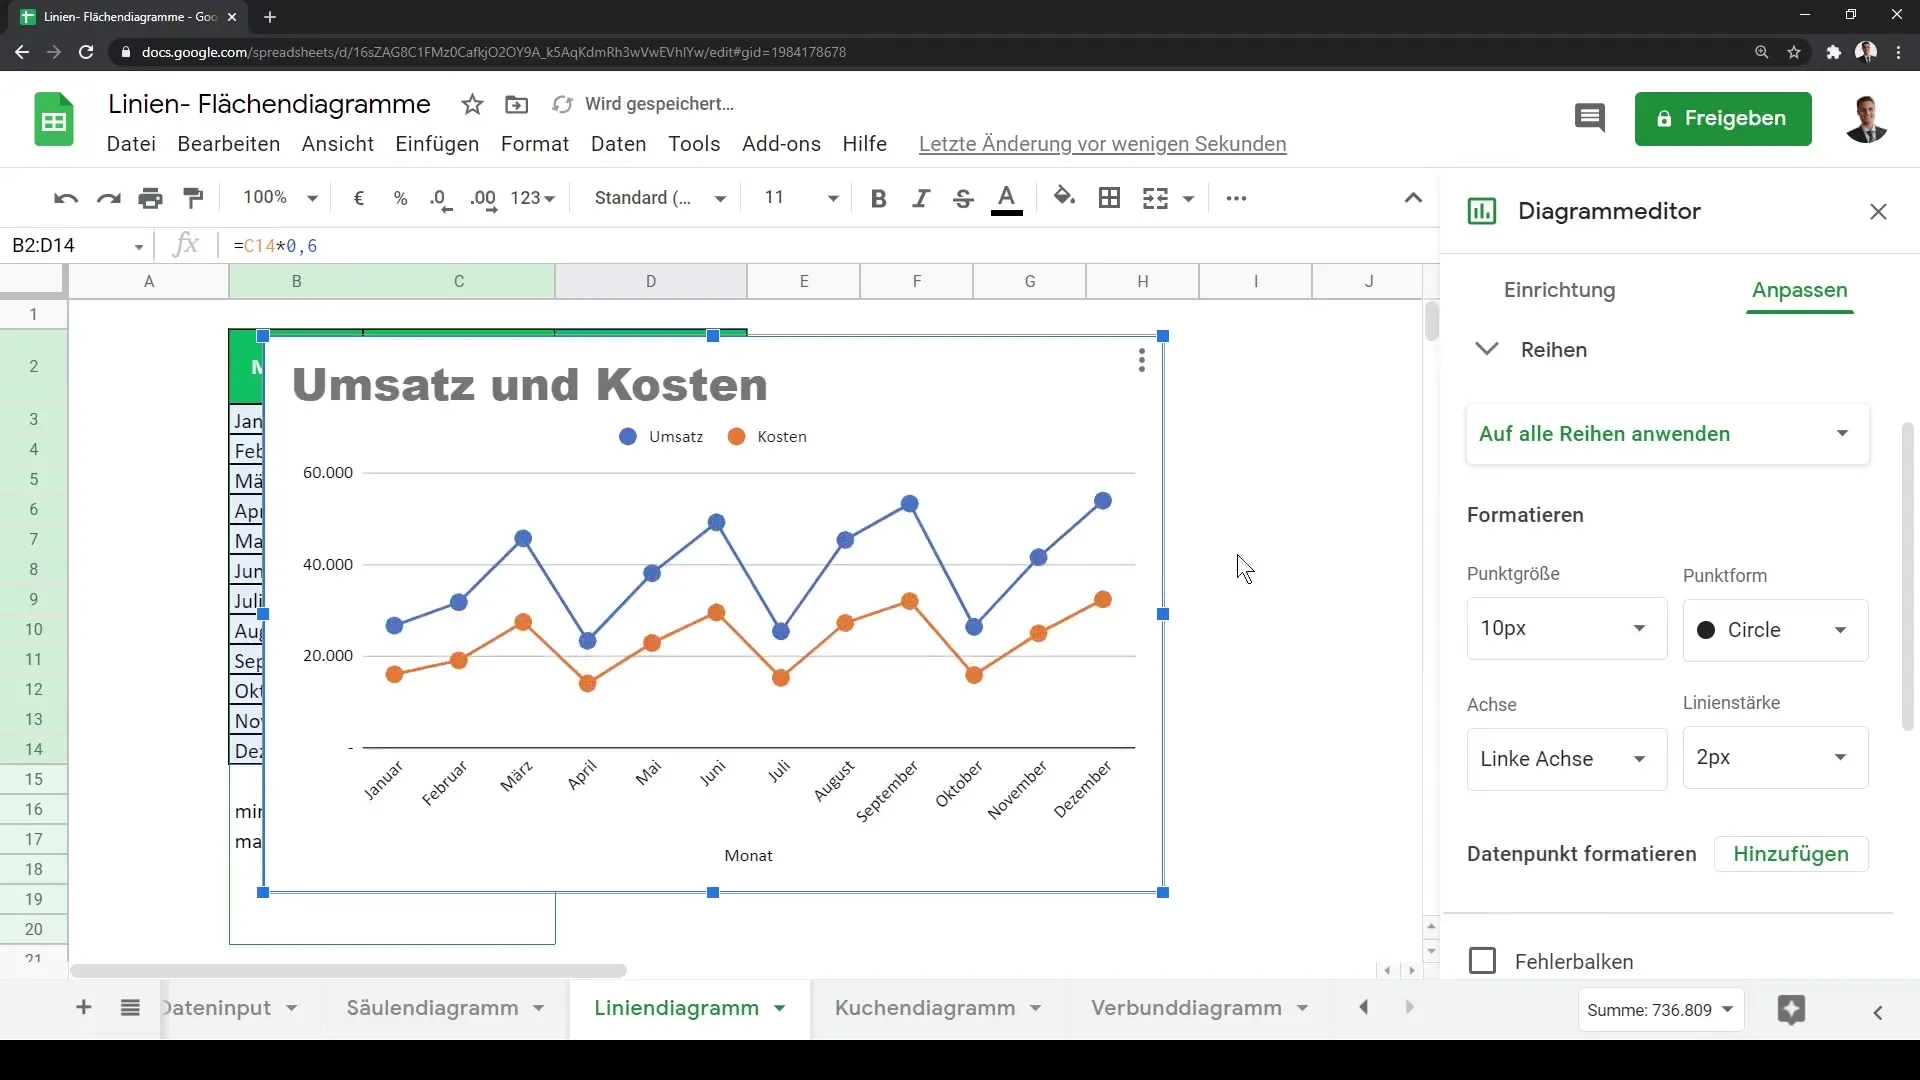The width and height of the screenshot is (1920, 1080).
Task: Reload the browser page
Action: (x=86, y=52)
